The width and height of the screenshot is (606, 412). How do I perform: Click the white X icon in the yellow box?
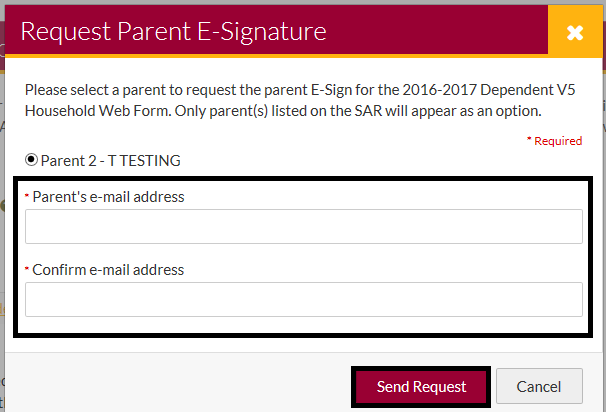pyautogui.click(x=575, y=32)
